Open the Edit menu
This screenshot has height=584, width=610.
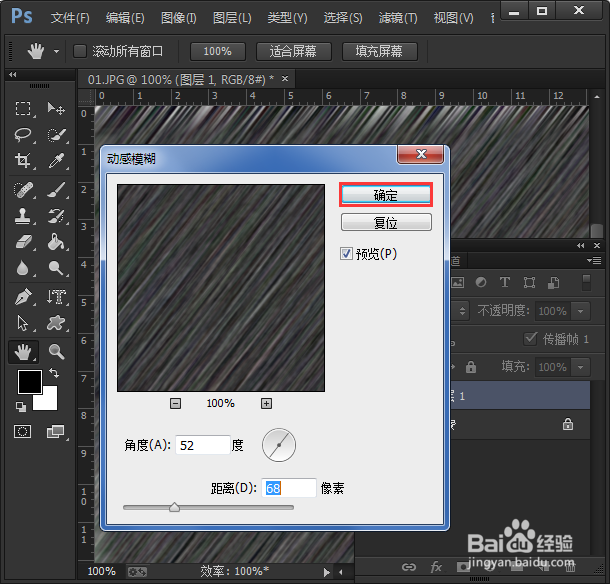pos(125,18)
